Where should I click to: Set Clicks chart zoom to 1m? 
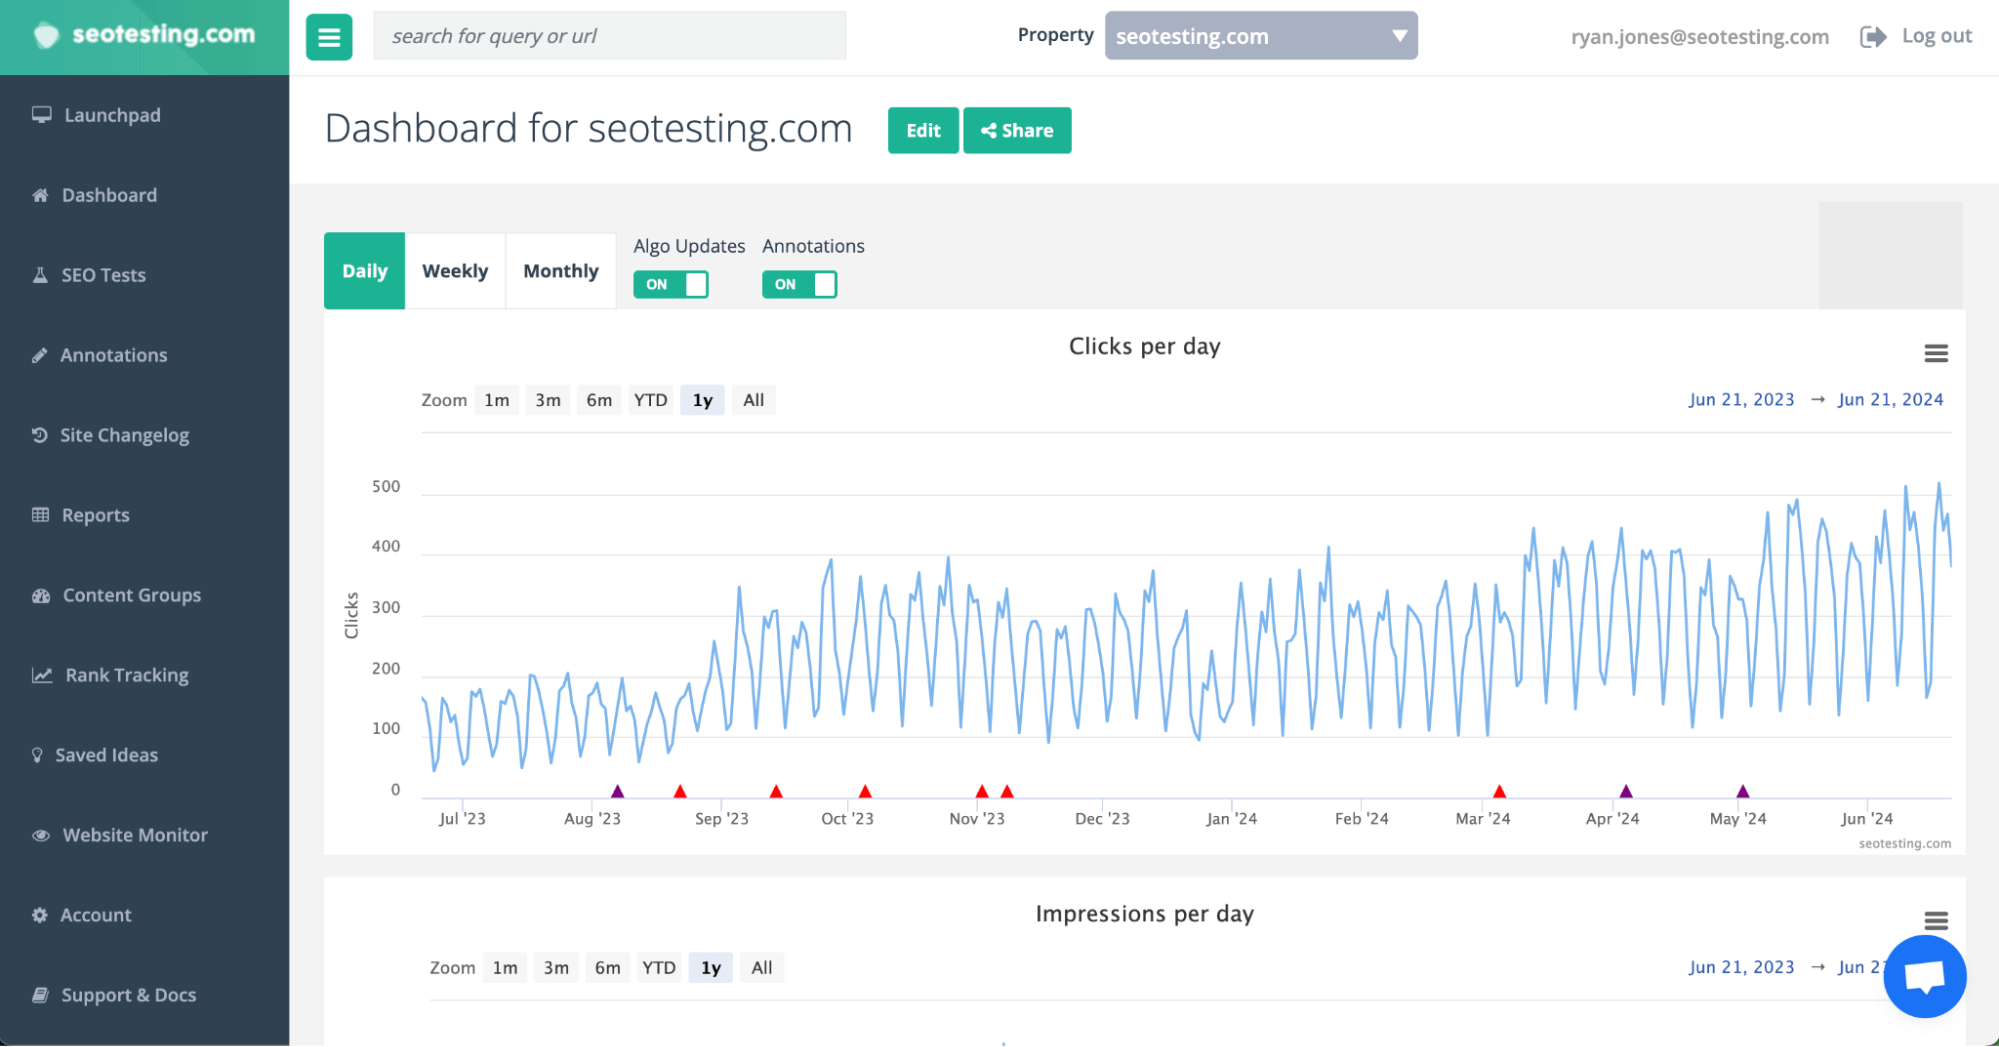click(x=497, y=400)
